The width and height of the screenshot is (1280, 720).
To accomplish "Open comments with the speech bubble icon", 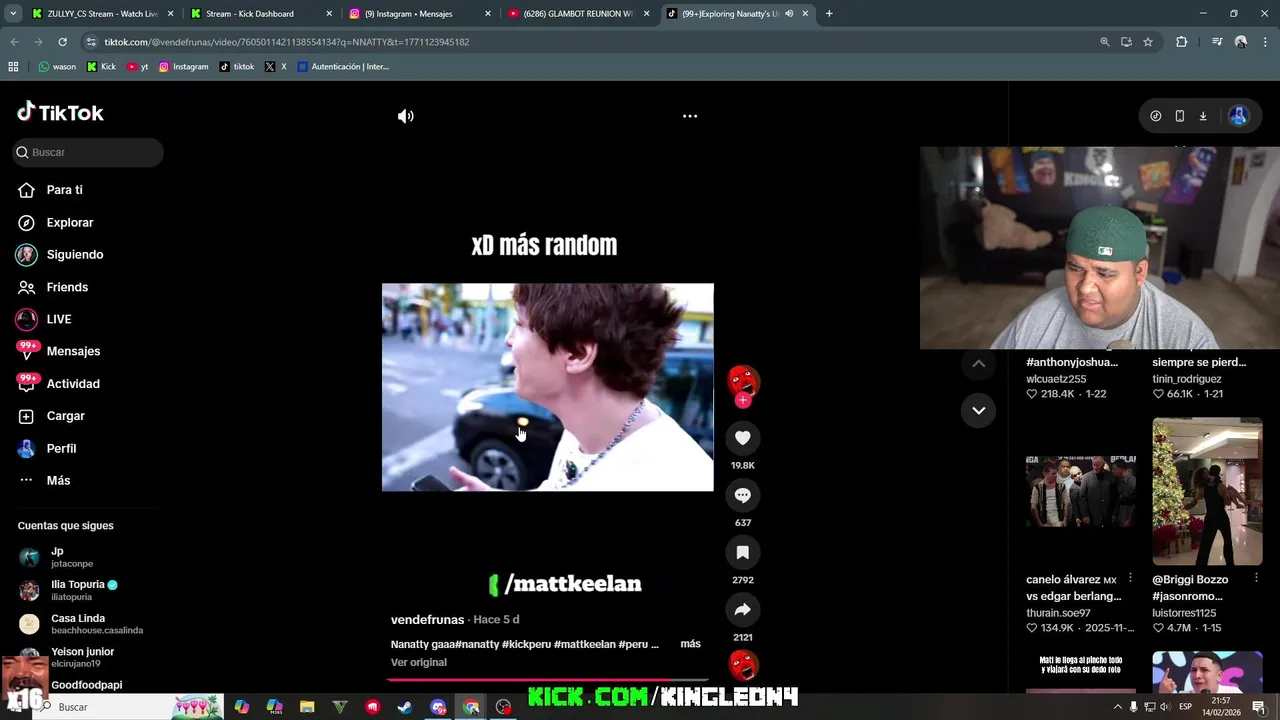I will (x=743, y=495).
